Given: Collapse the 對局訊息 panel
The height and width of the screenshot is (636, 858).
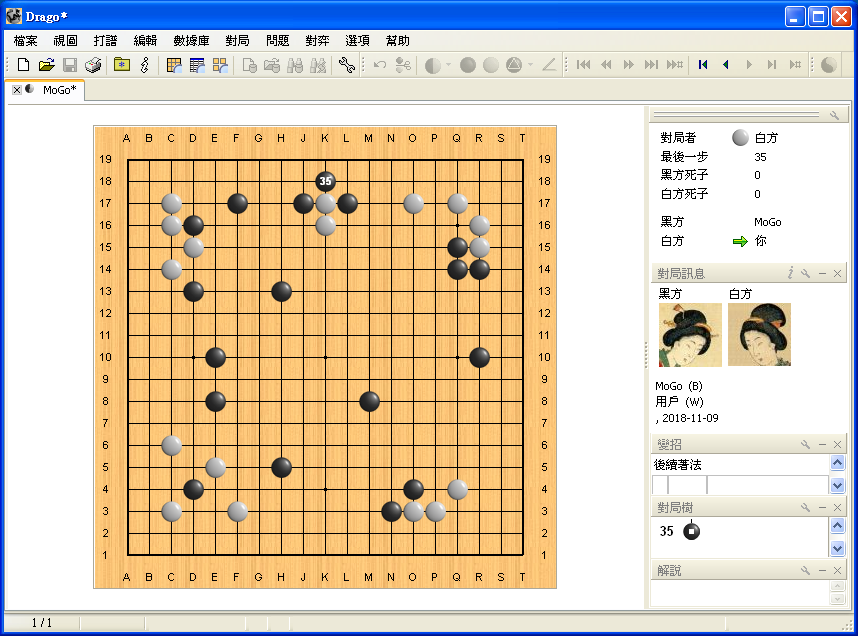Looking at the screenshot, I should (x=822, y=273).
